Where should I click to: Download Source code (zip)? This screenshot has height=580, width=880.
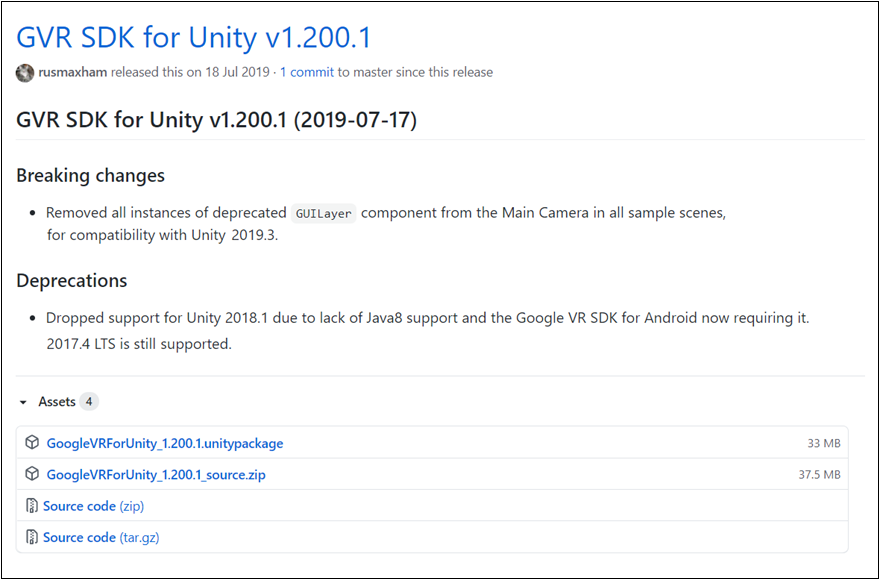pos(94,506)
